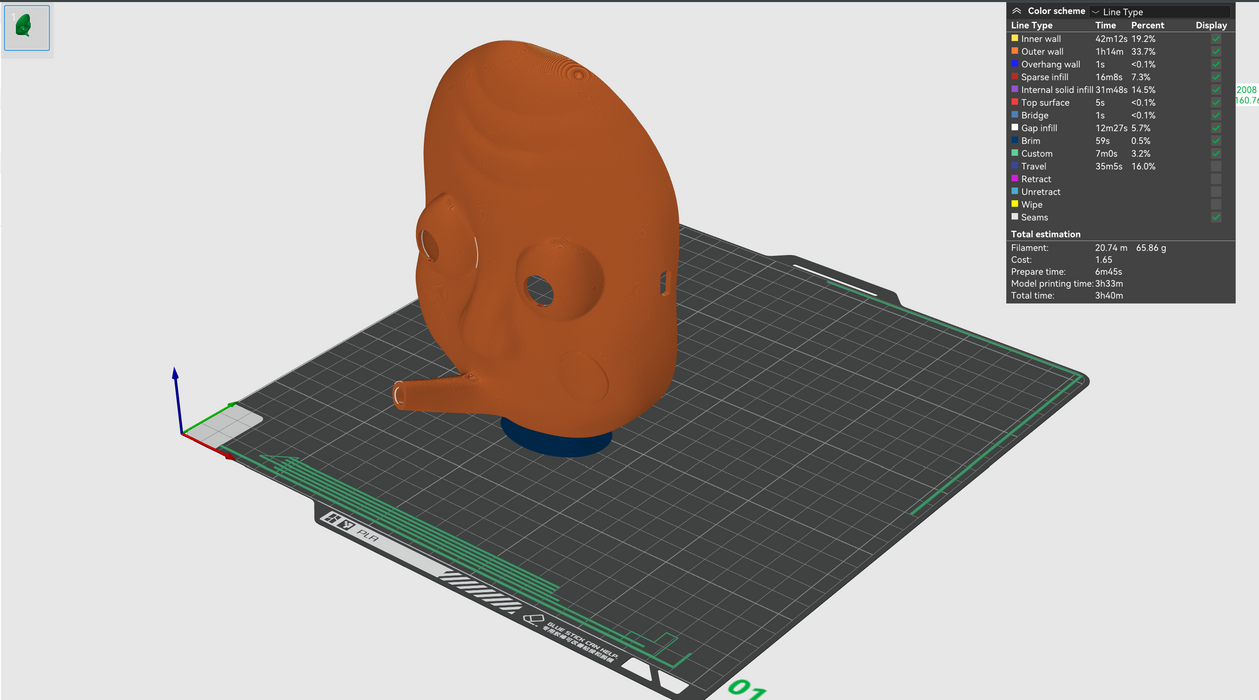Uncheck the Brim display checkbox
The image size is (1259, 700).
pos(1216,141)
